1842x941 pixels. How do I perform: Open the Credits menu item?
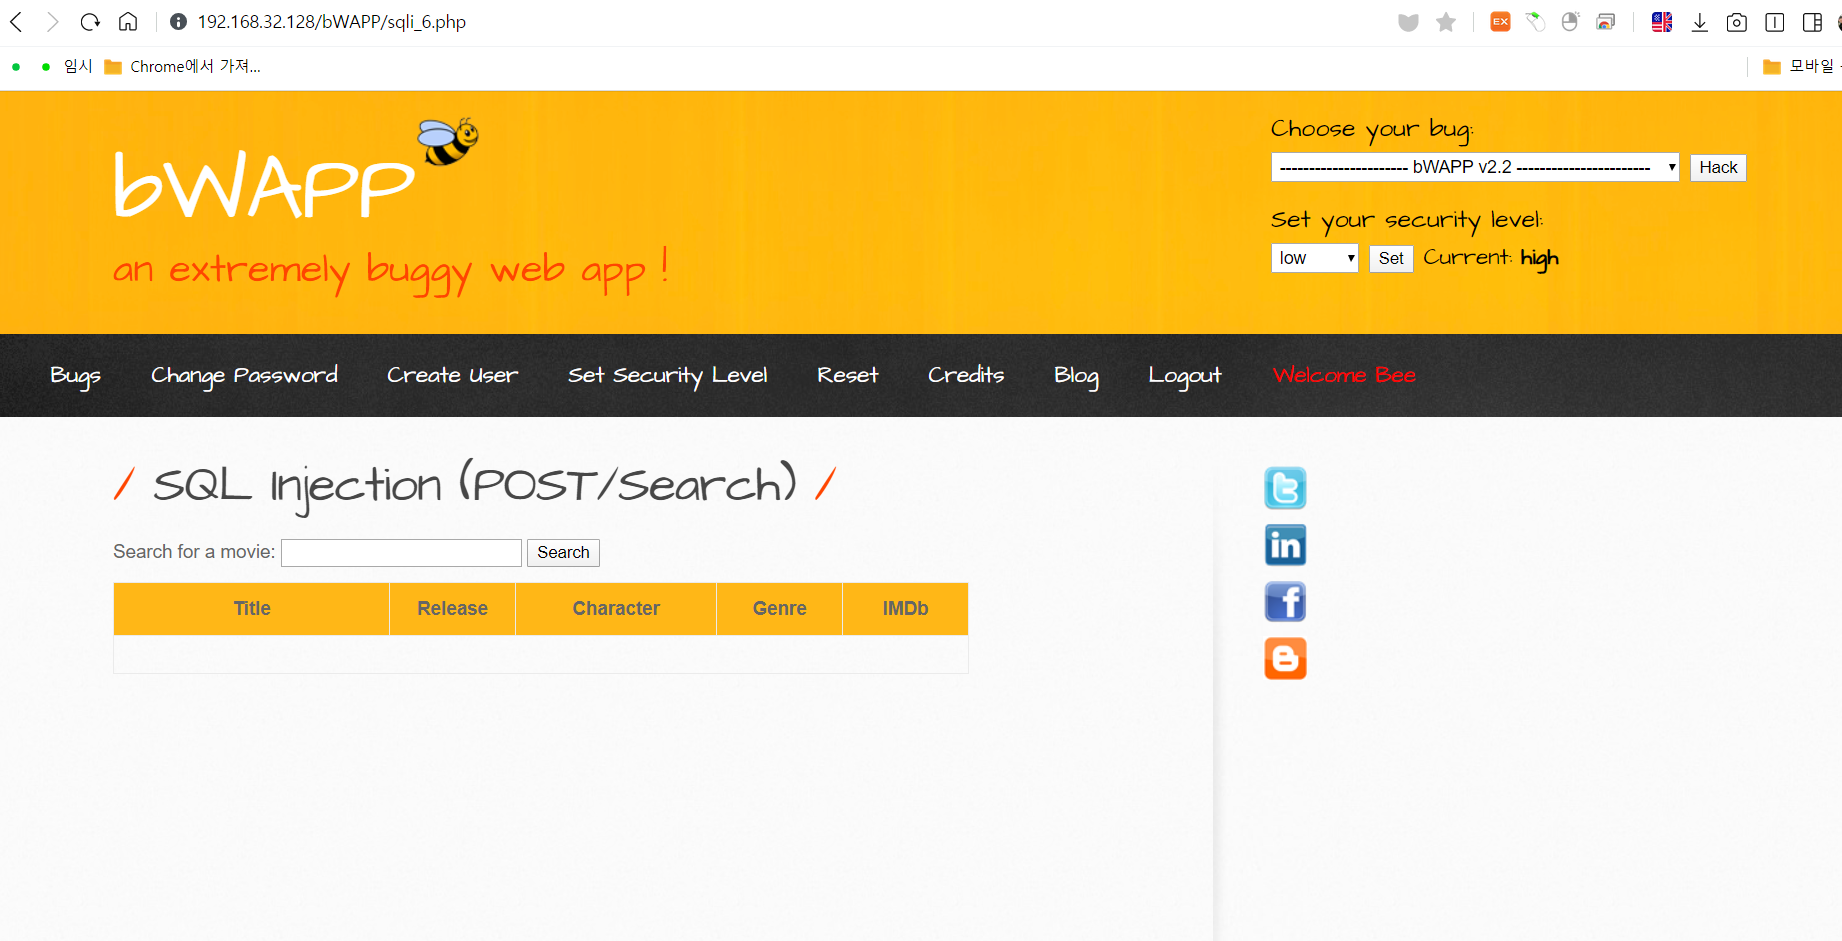point(965,375)
